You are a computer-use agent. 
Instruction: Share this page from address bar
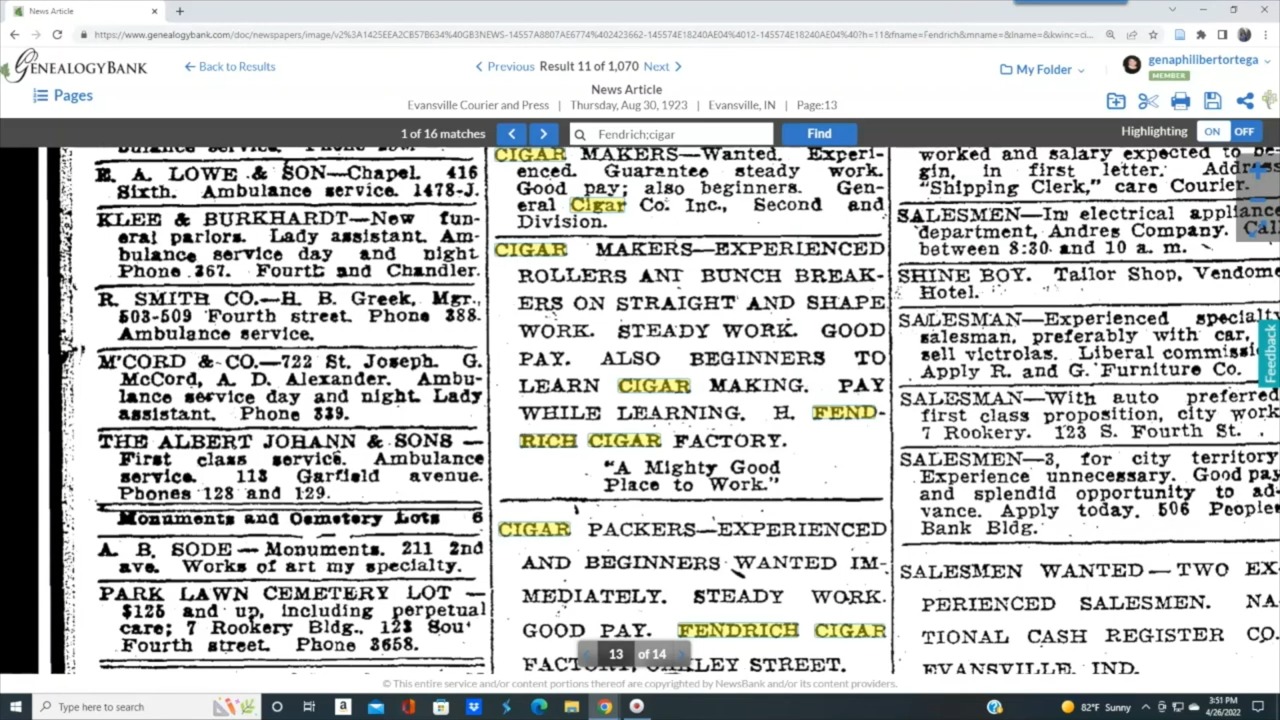point(1131,35)
